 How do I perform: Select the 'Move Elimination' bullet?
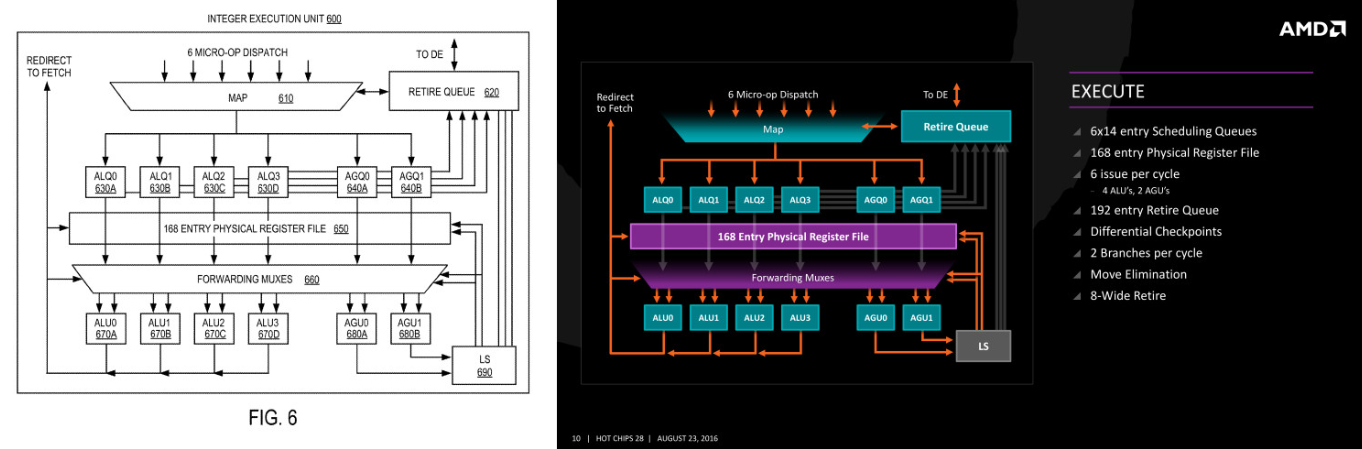click(1139, 274)
